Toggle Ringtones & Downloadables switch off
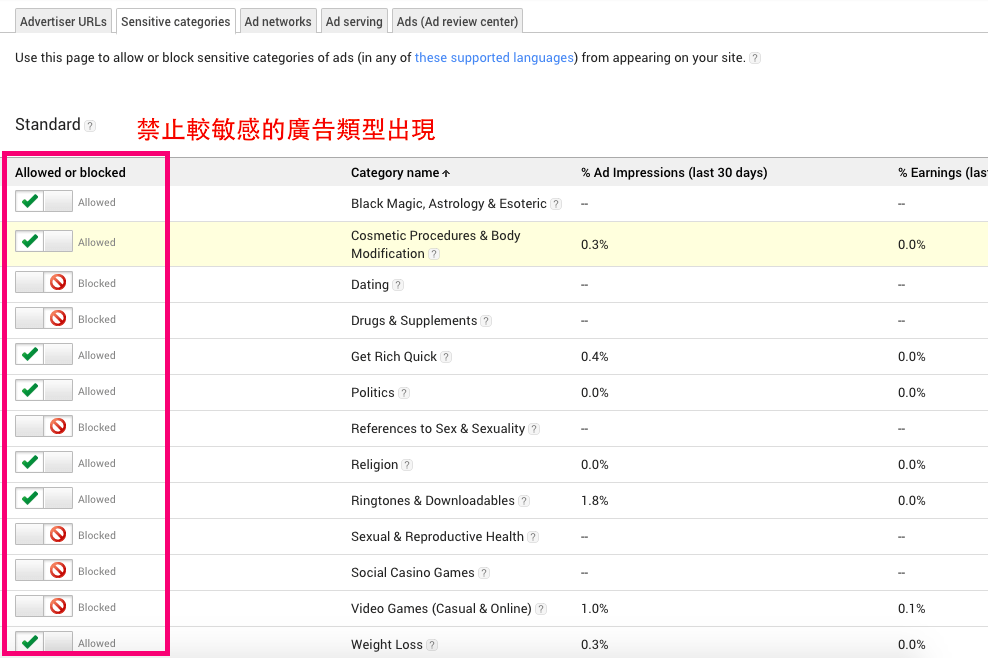Image resolution: width=988 pixels, height=658 pixels. coord(44,498)
